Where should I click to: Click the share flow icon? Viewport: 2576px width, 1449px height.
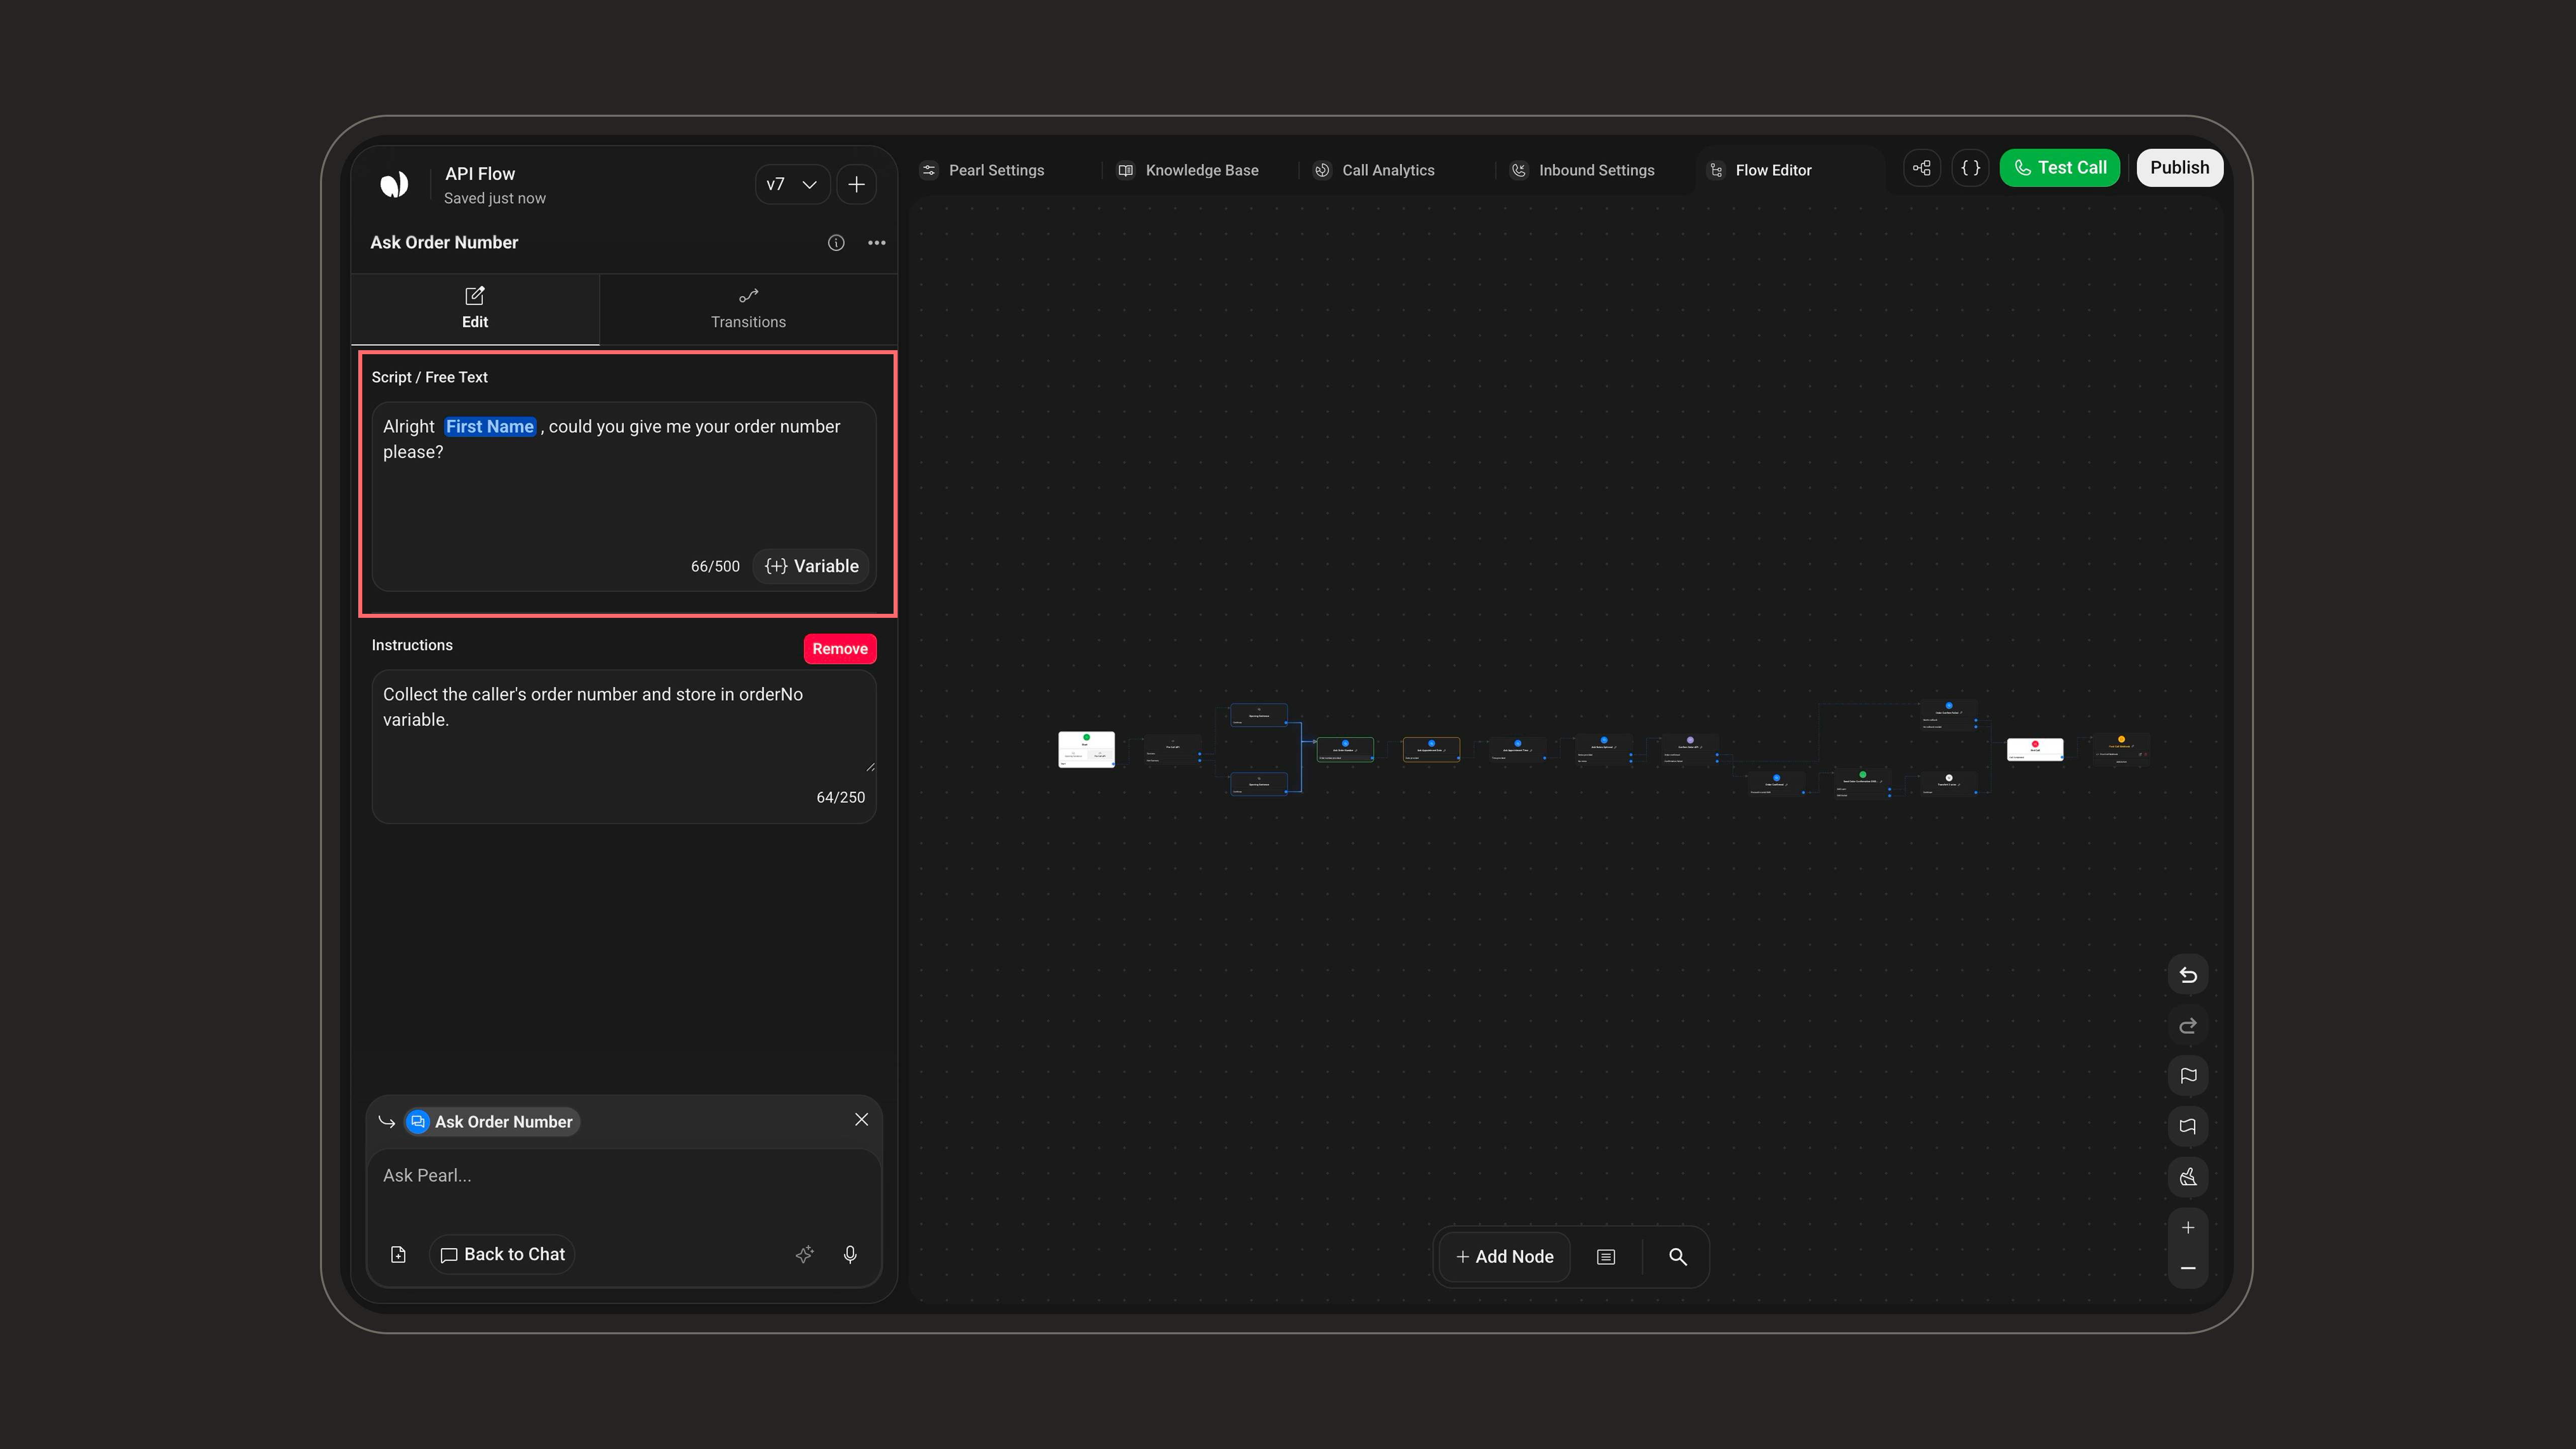(1922, 168)
